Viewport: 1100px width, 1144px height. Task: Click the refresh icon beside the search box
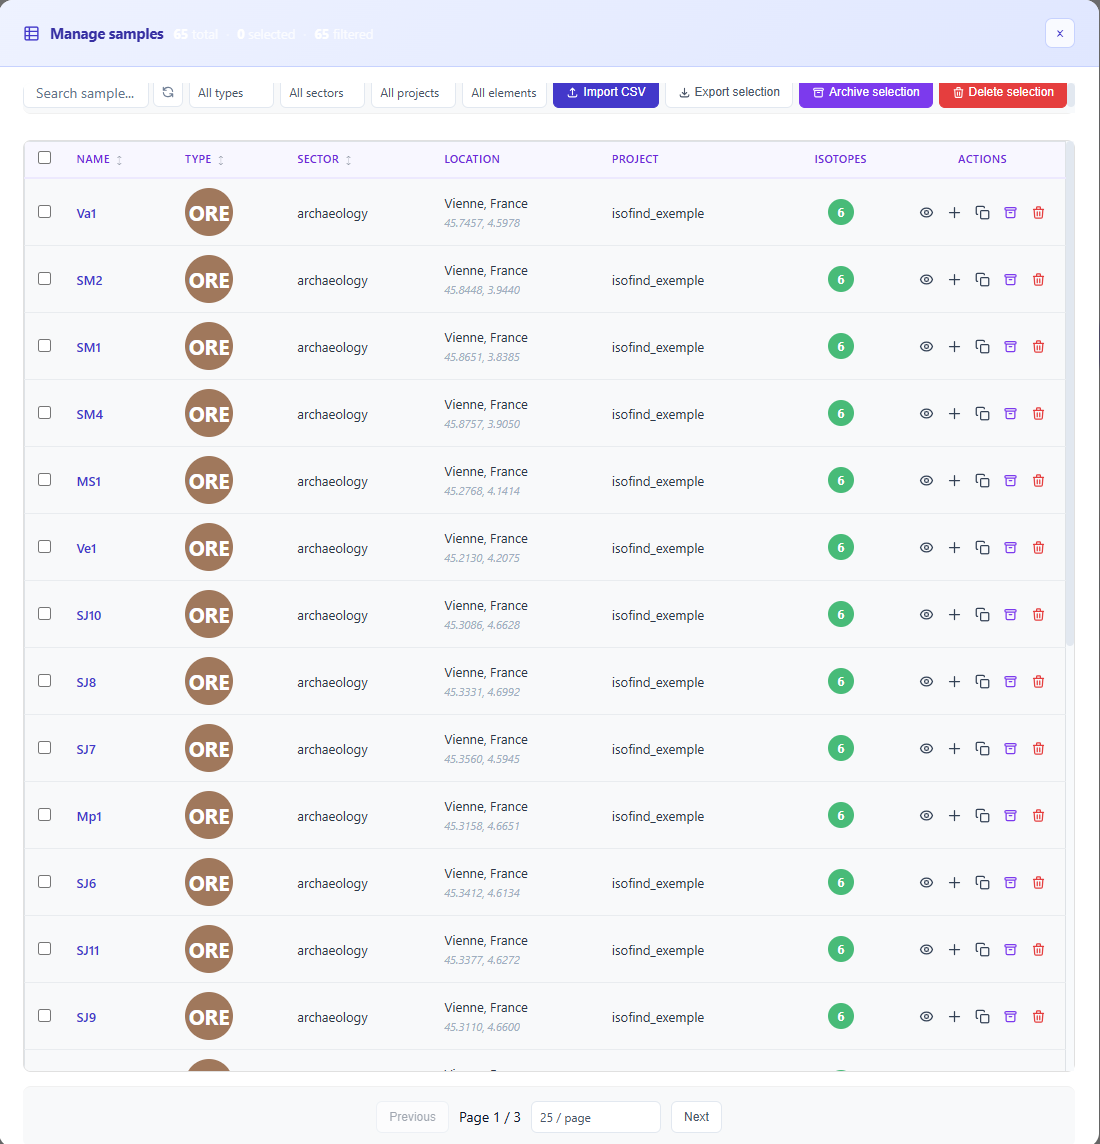point(168,93)
